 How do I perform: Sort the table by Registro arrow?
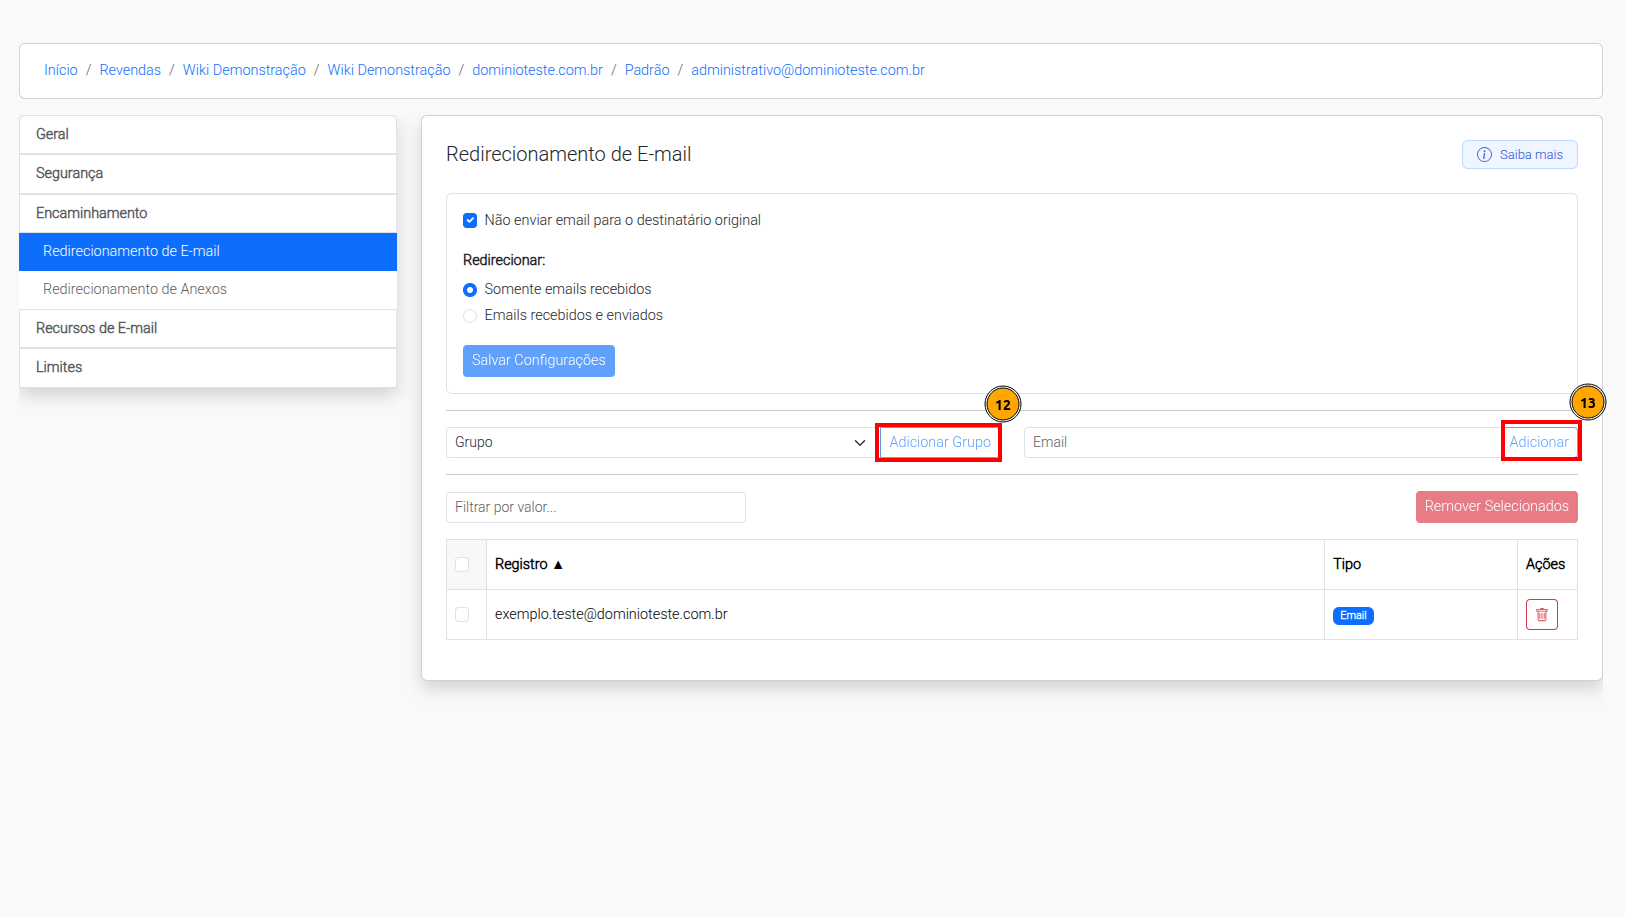click(x=558, y=565)
